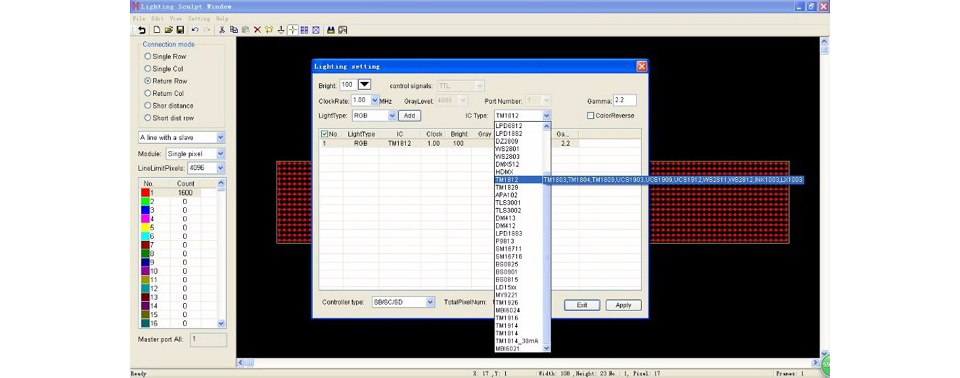Click the scissors cut icon
This screenshot has width=960, height=378.
click(222, 29)
